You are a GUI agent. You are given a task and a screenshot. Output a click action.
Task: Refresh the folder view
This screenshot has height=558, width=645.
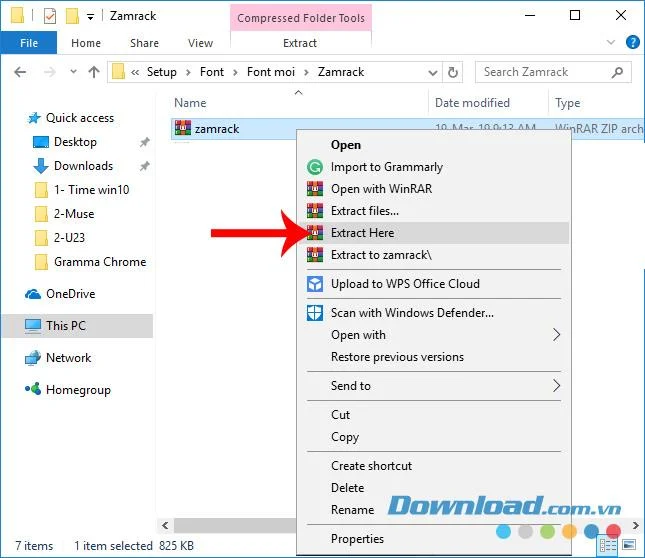coord(452,72)
